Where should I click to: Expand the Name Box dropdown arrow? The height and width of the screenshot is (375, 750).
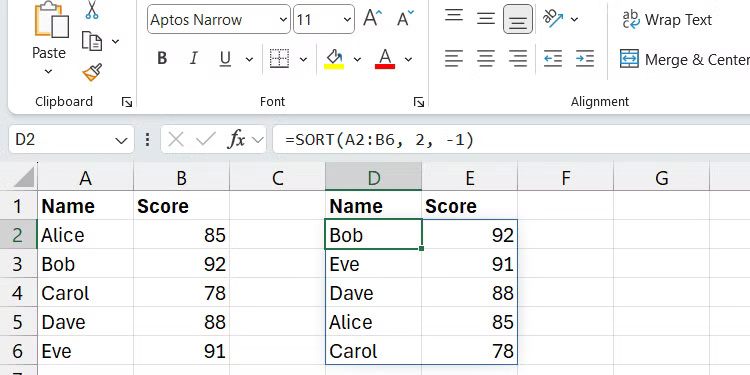coord(121,140)
